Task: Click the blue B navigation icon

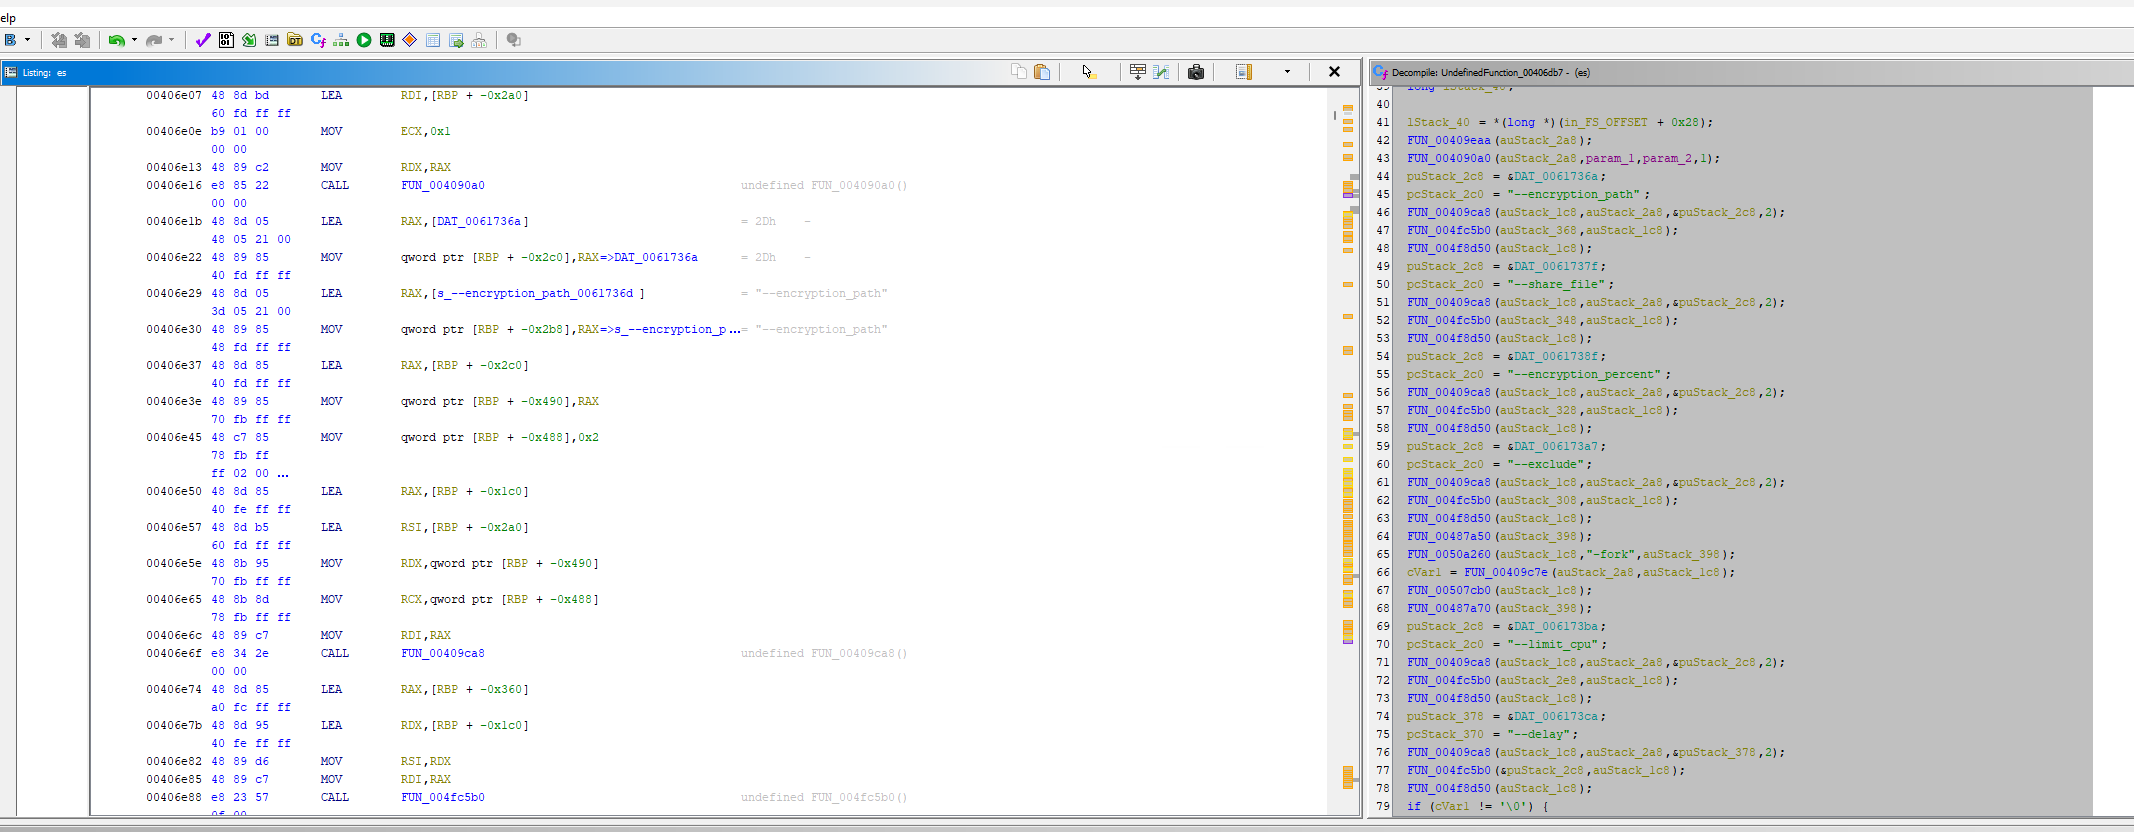Action: (9, 40)
